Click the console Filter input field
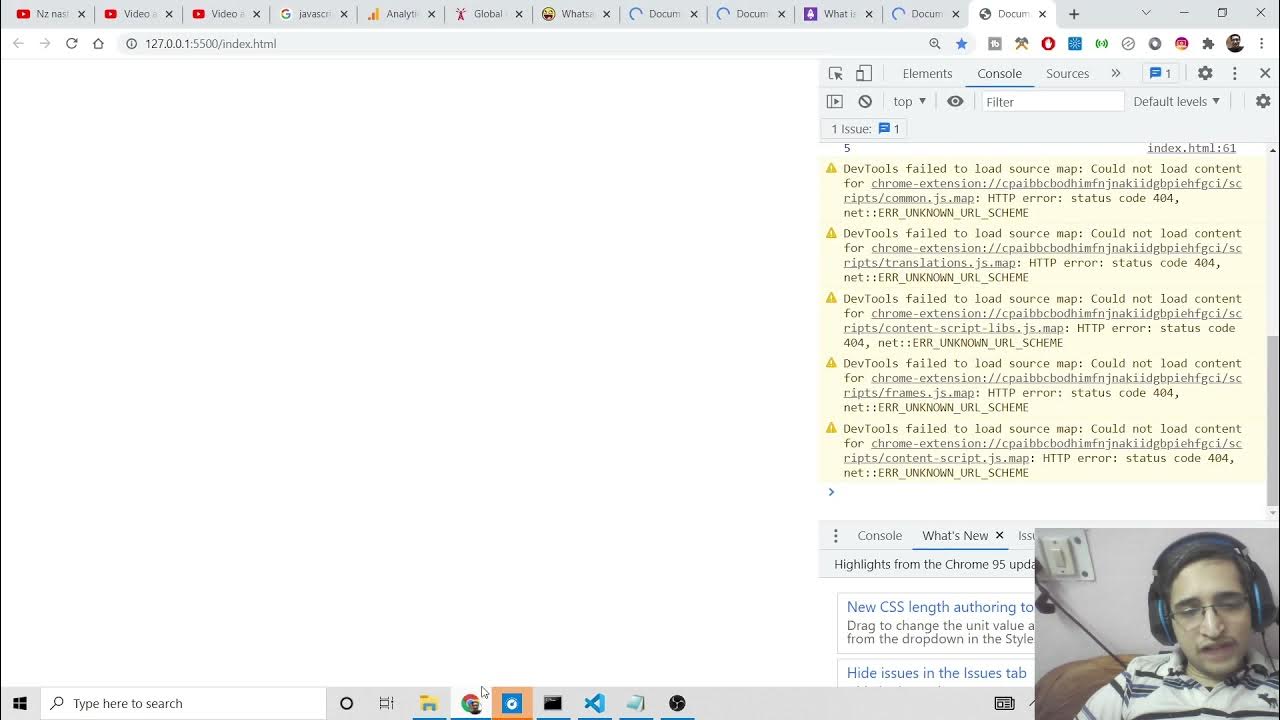1280x720 pixels. click(1052, 101)
